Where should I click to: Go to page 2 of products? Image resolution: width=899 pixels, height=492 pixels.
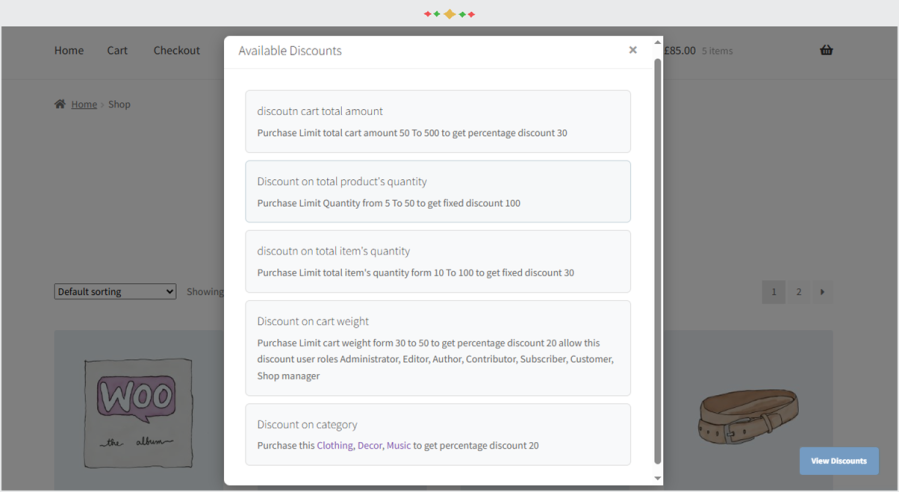(798, 292)
